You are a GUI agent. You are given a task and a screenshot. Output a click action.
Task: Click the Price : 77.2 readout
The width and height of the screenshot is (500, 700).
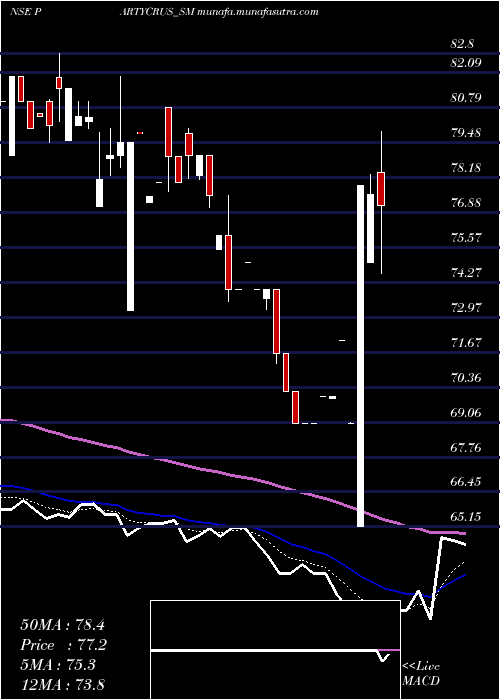click(63, 645)
